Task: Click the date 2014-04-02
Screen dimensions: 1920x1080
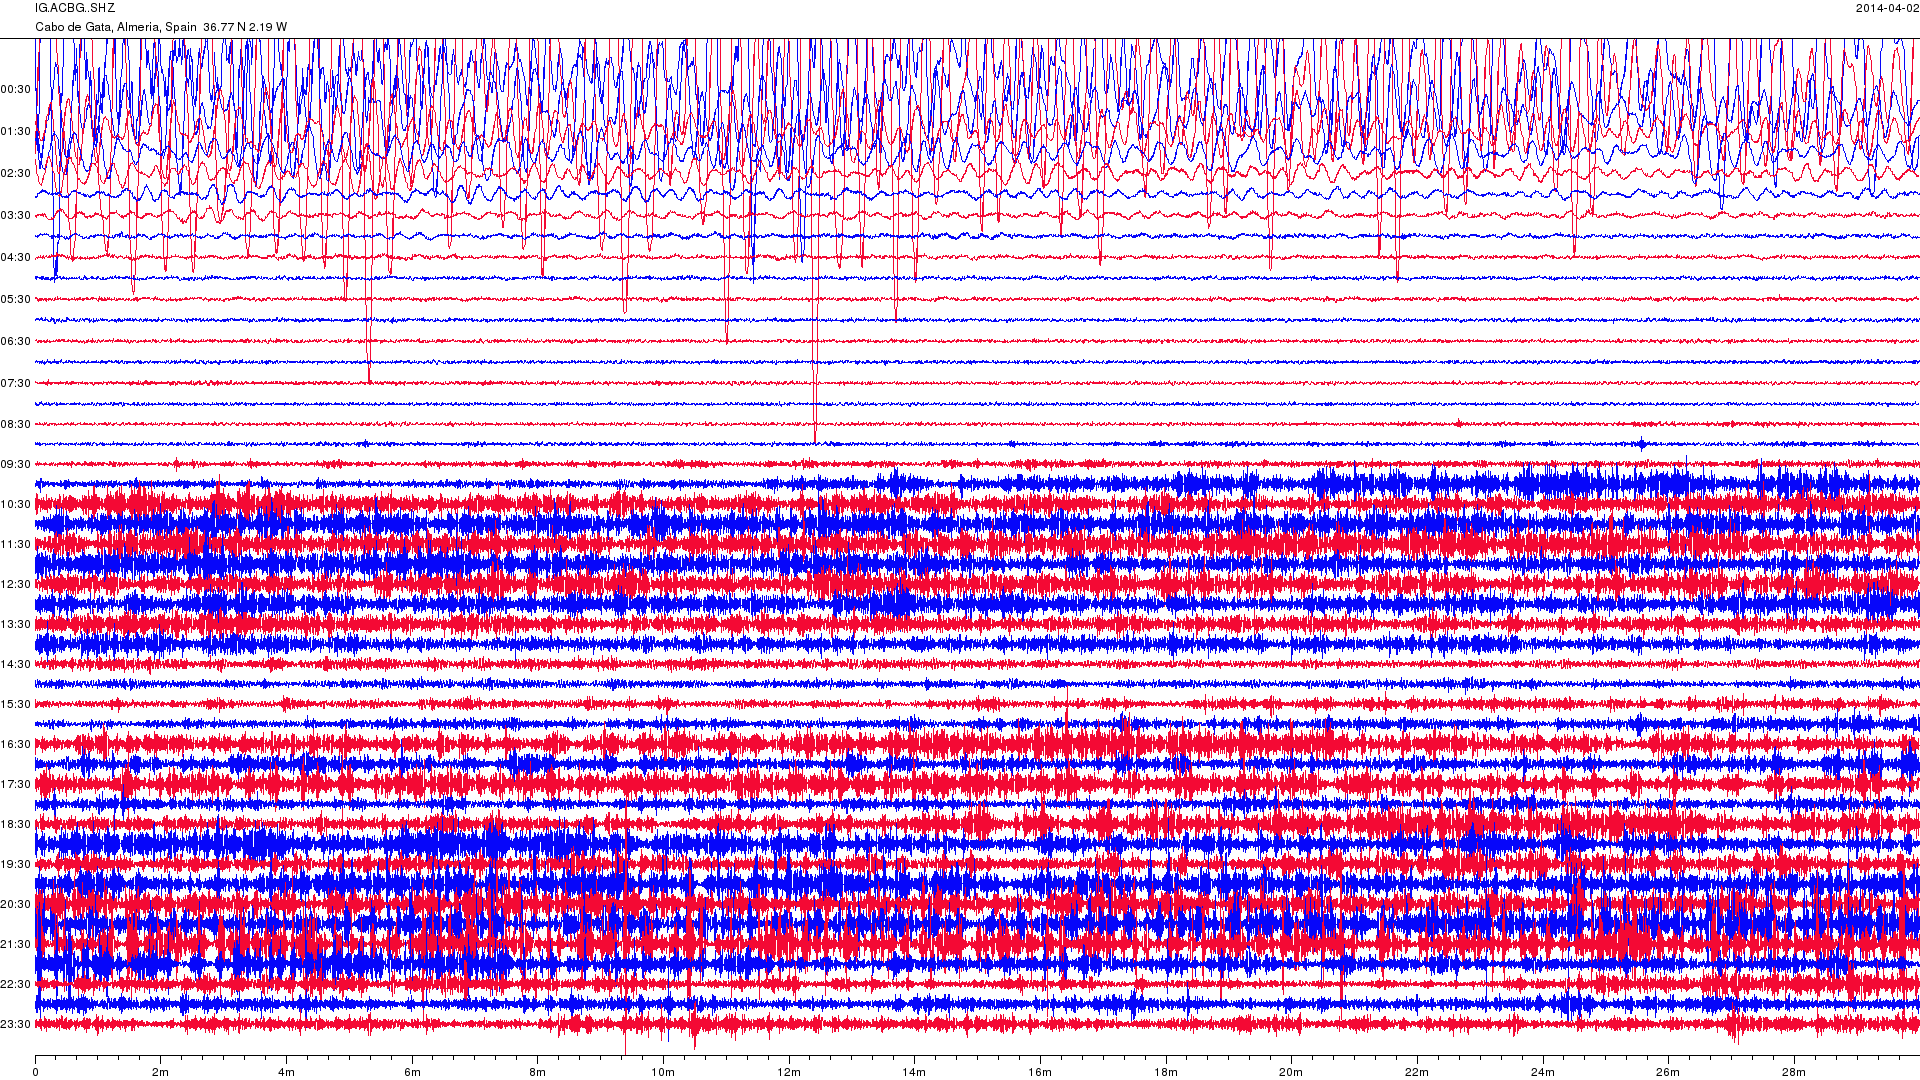Action: coord(1887,8)
